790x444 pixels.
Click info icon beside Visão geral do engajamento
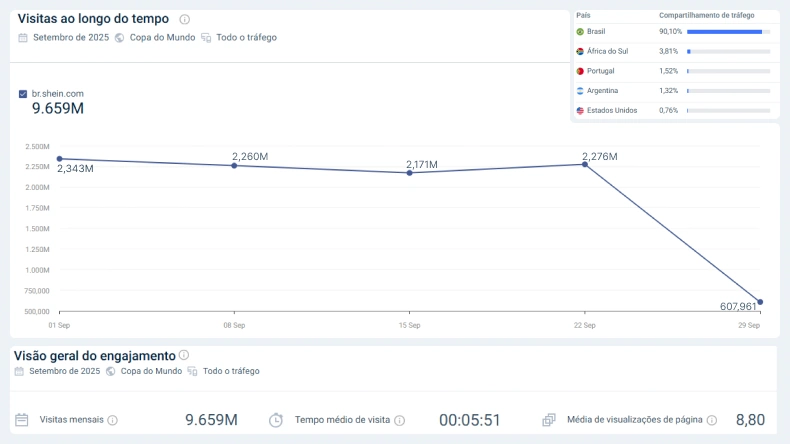tap(184, 355)
